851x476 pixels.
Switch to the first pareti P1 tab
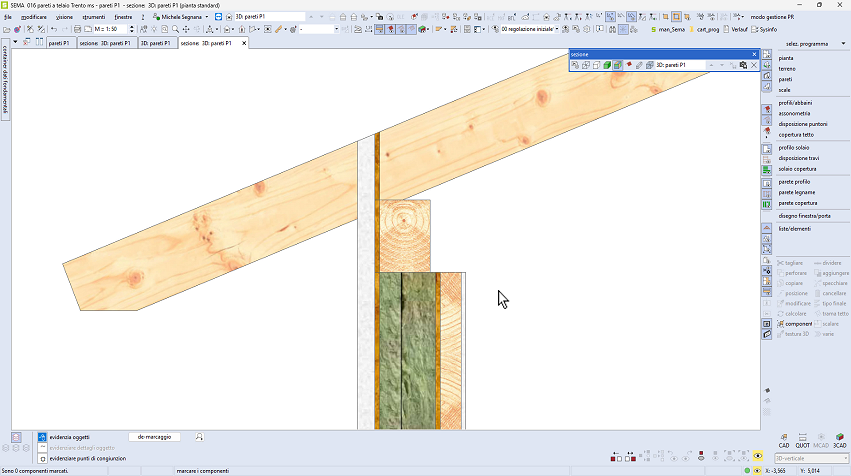click(58, 44)
